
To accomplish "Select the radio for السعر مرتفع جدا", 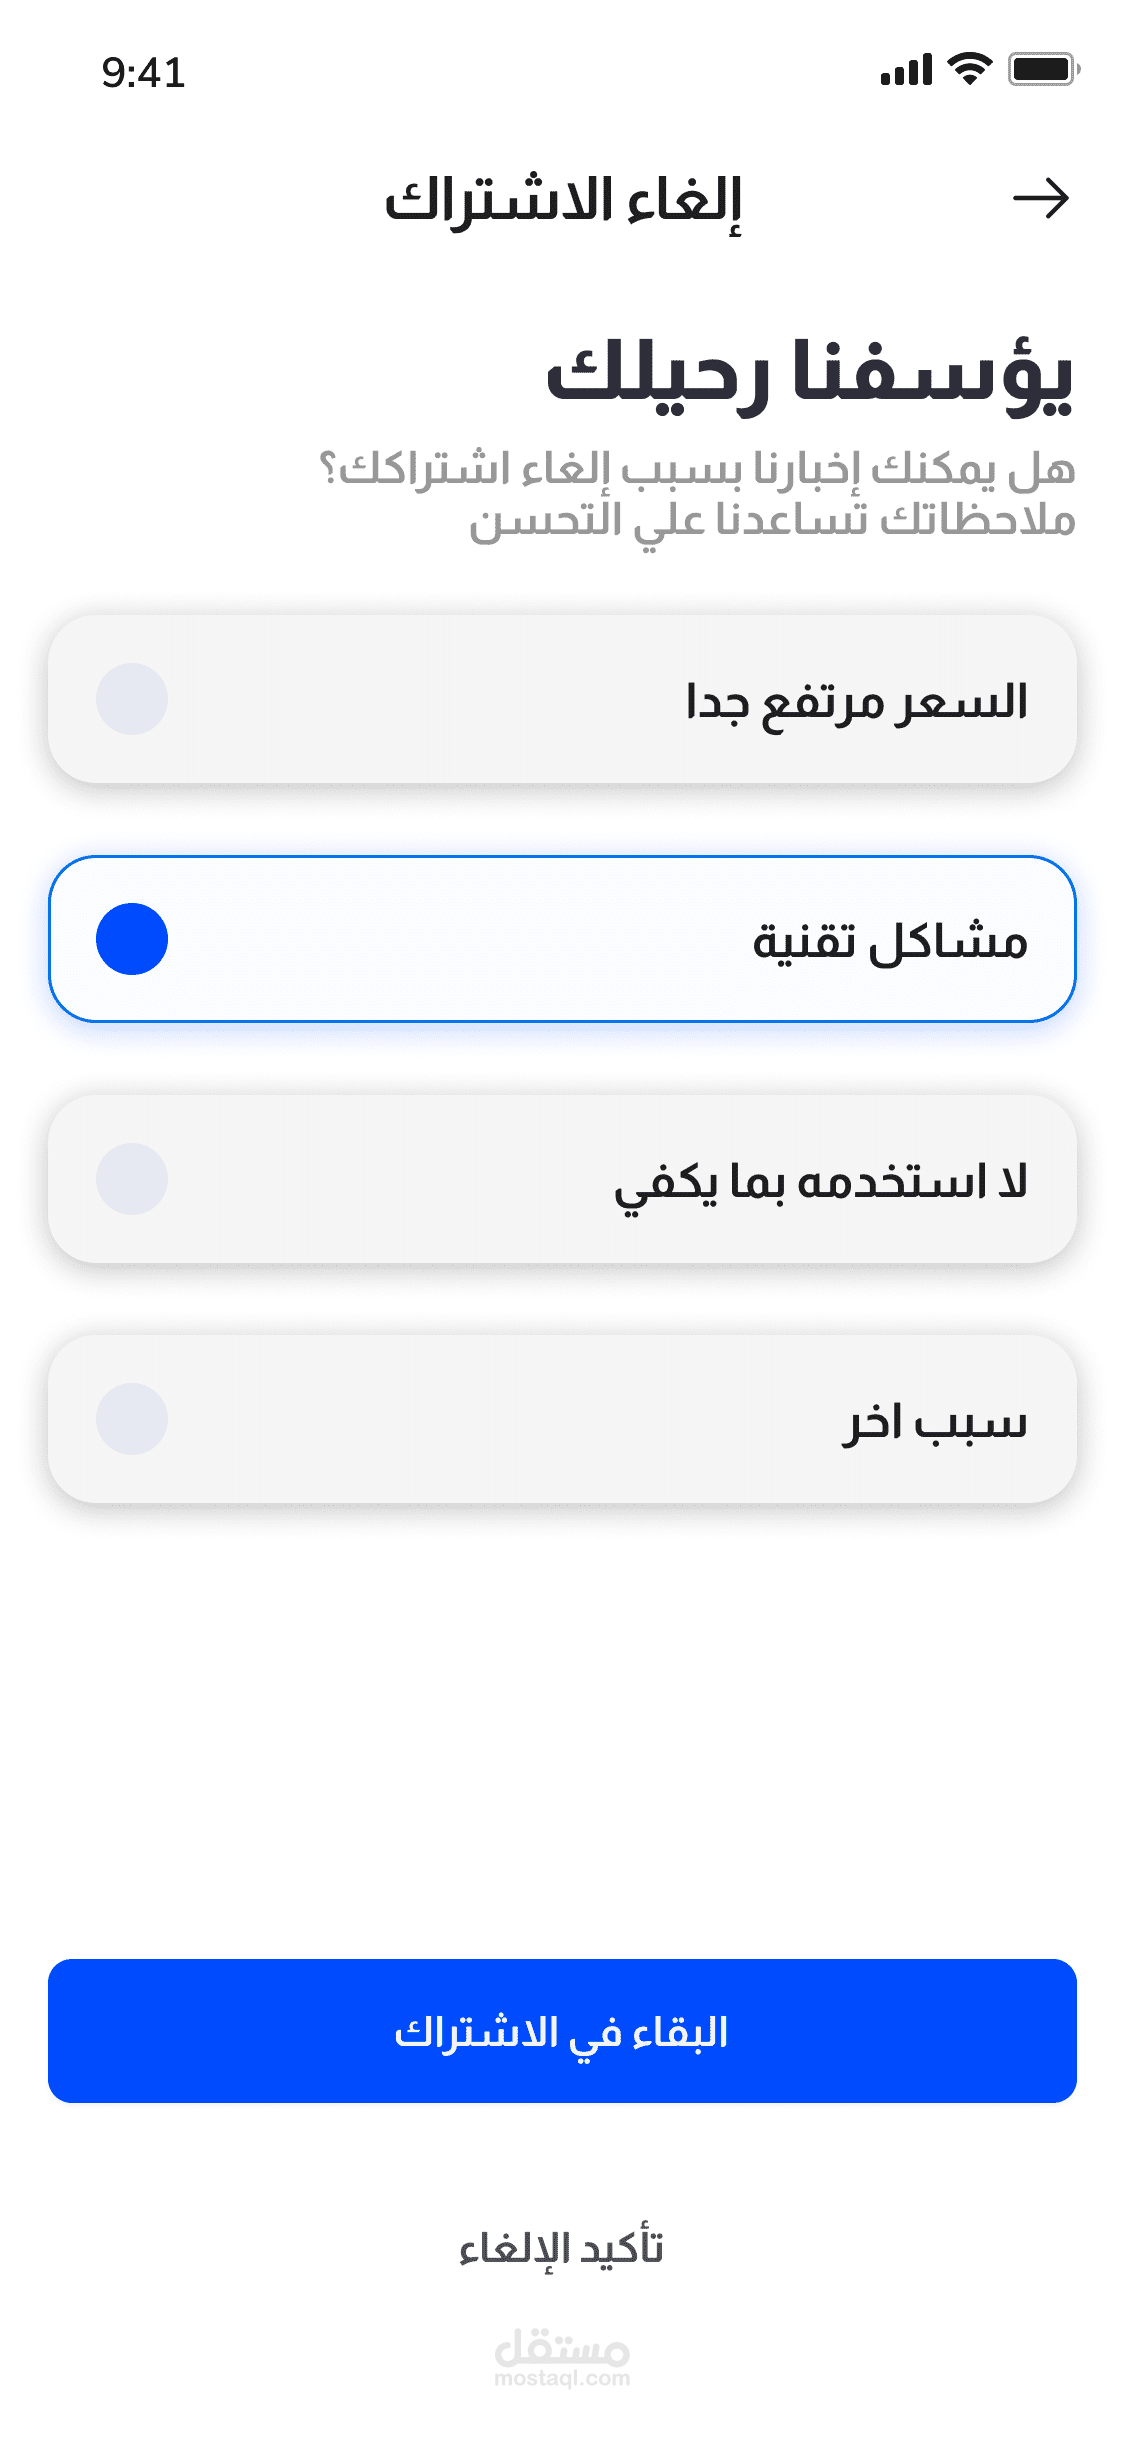I will 132,699.
